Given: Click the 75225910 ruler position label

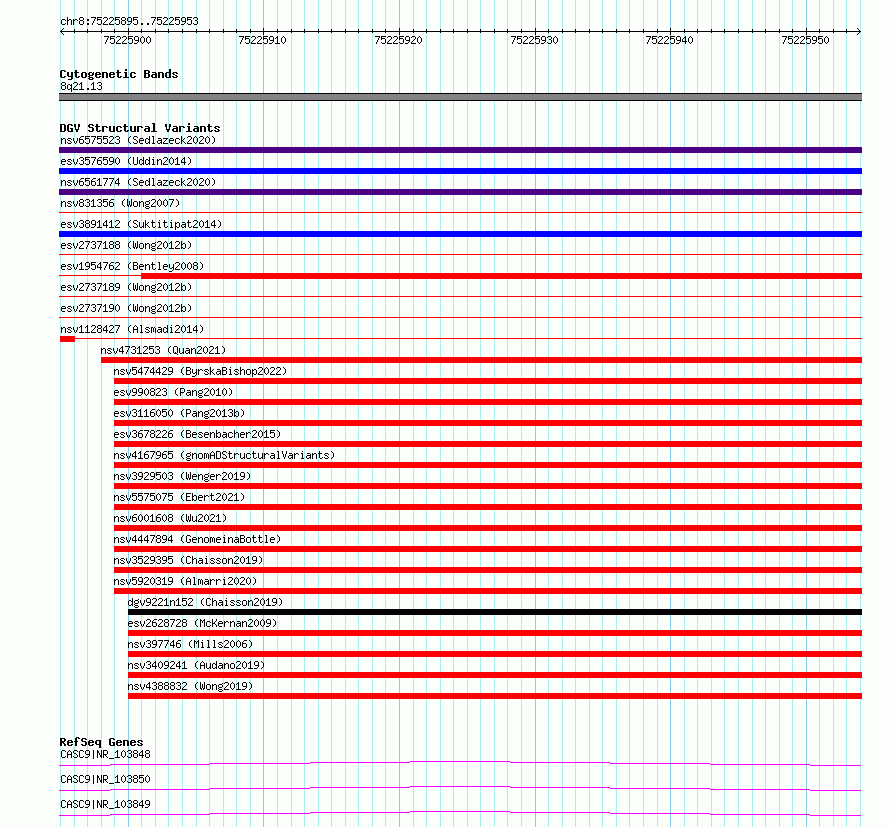Looking at the screenshot, I should tap(262, 40).
